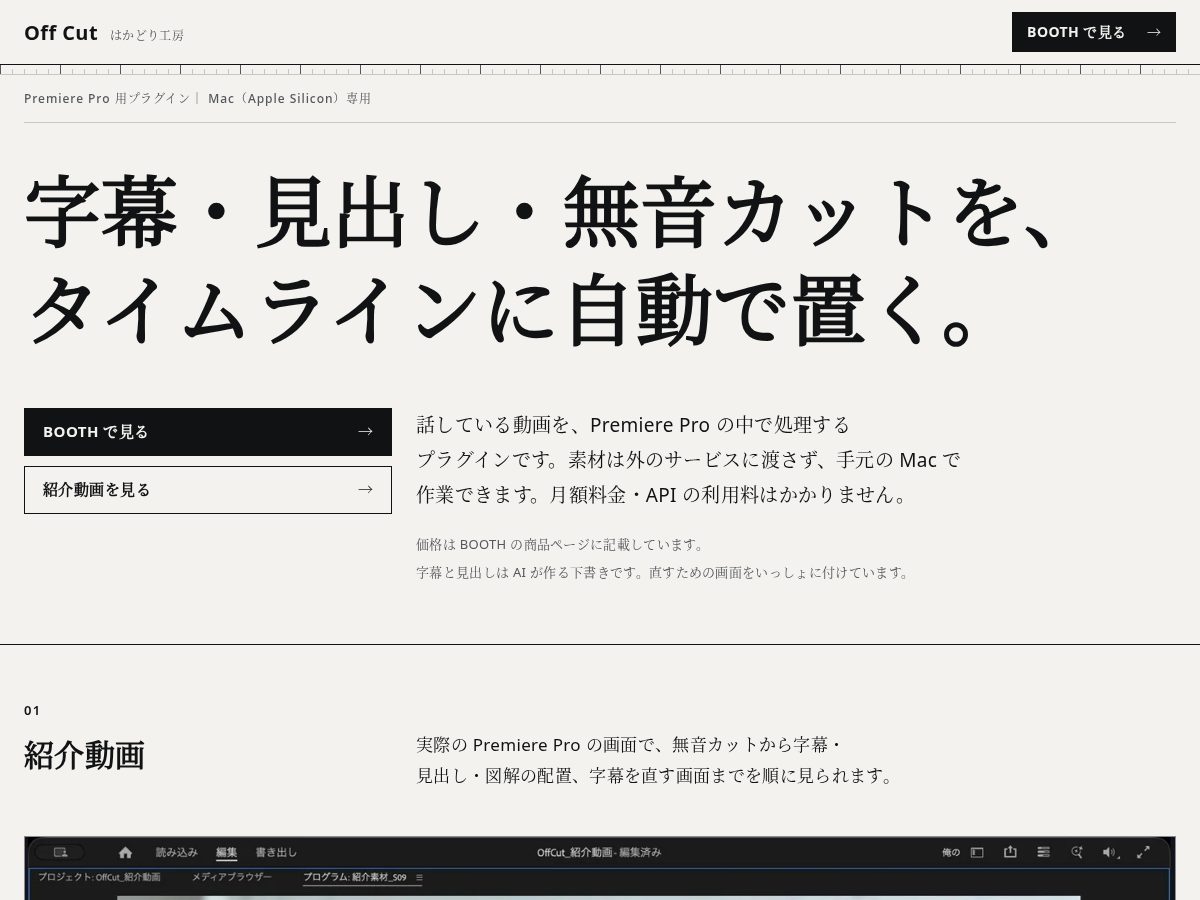
Task: Open BOOTH via the top-right header button
Action: tap(1094, 32)
